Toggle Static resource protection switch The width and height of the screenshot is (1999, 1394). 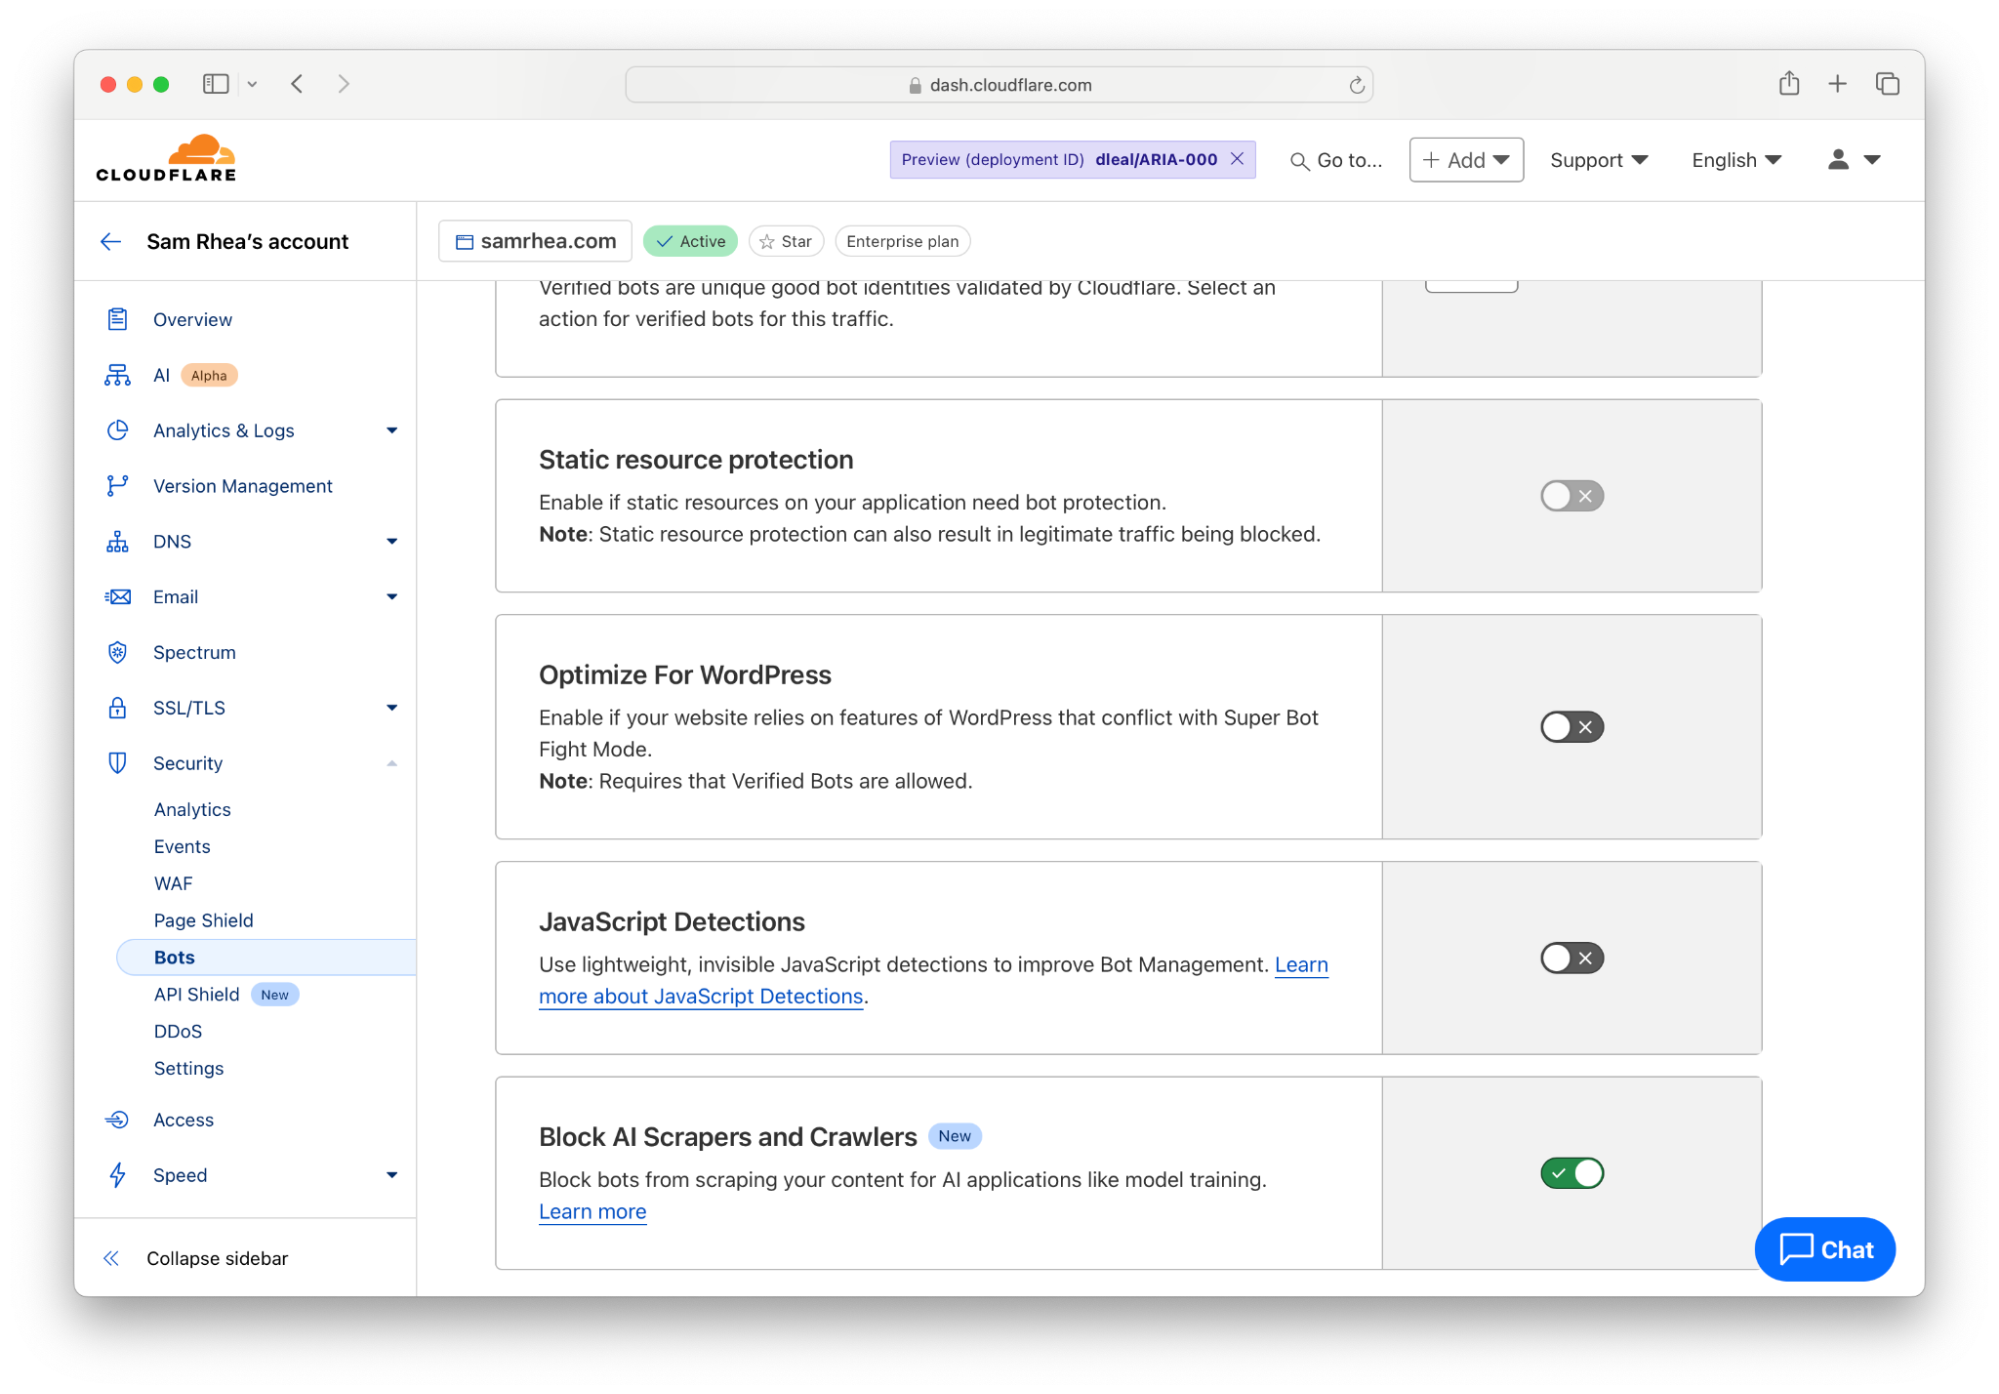[x=1569, y=495]
